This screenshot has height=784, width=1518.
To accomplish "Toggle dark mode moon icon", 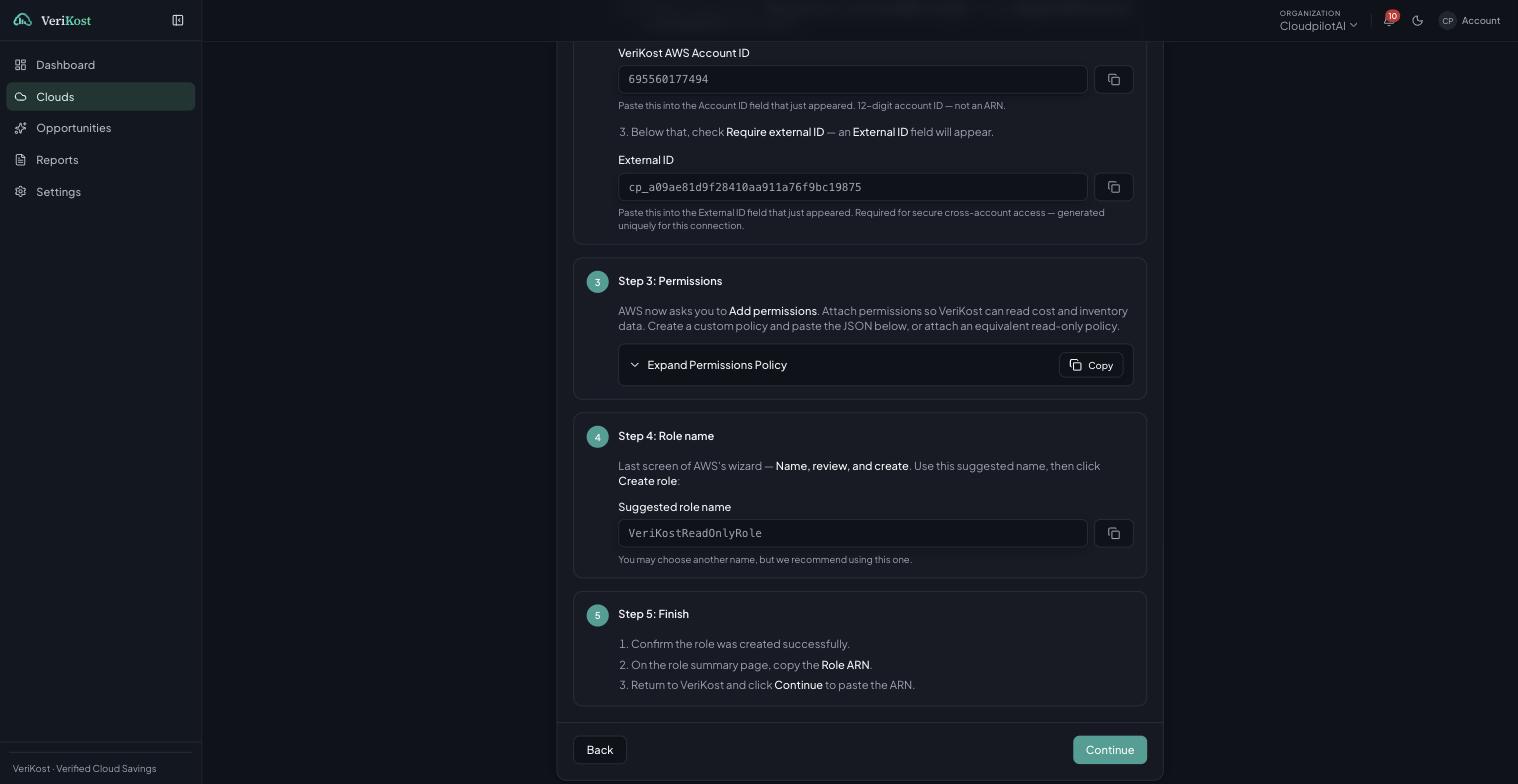I will (x=1417, y=21).
